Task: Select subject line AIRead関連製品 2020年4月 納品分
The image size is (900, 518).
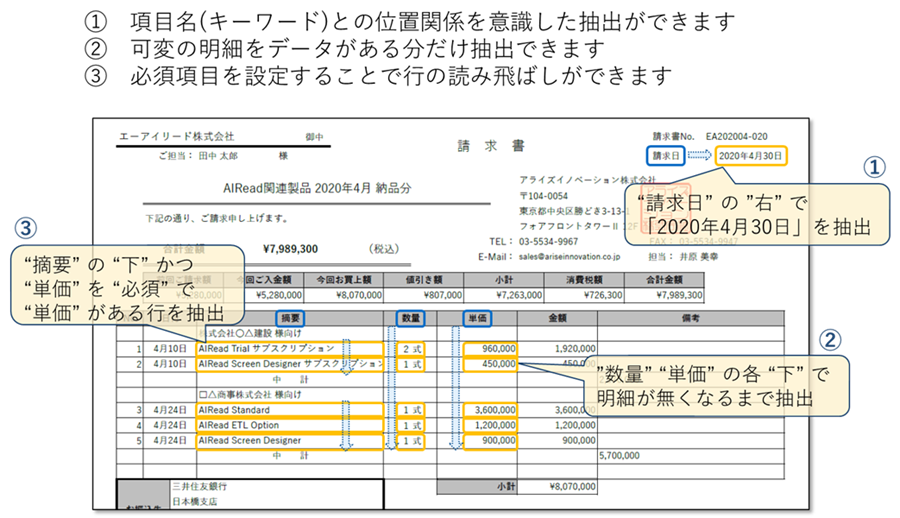Action: coord(317,188)
